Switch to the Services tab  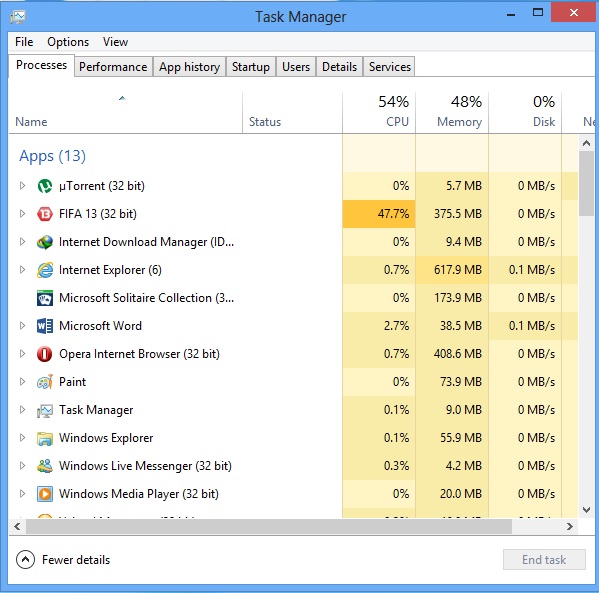pyautogui.click(x=390, y=67)
